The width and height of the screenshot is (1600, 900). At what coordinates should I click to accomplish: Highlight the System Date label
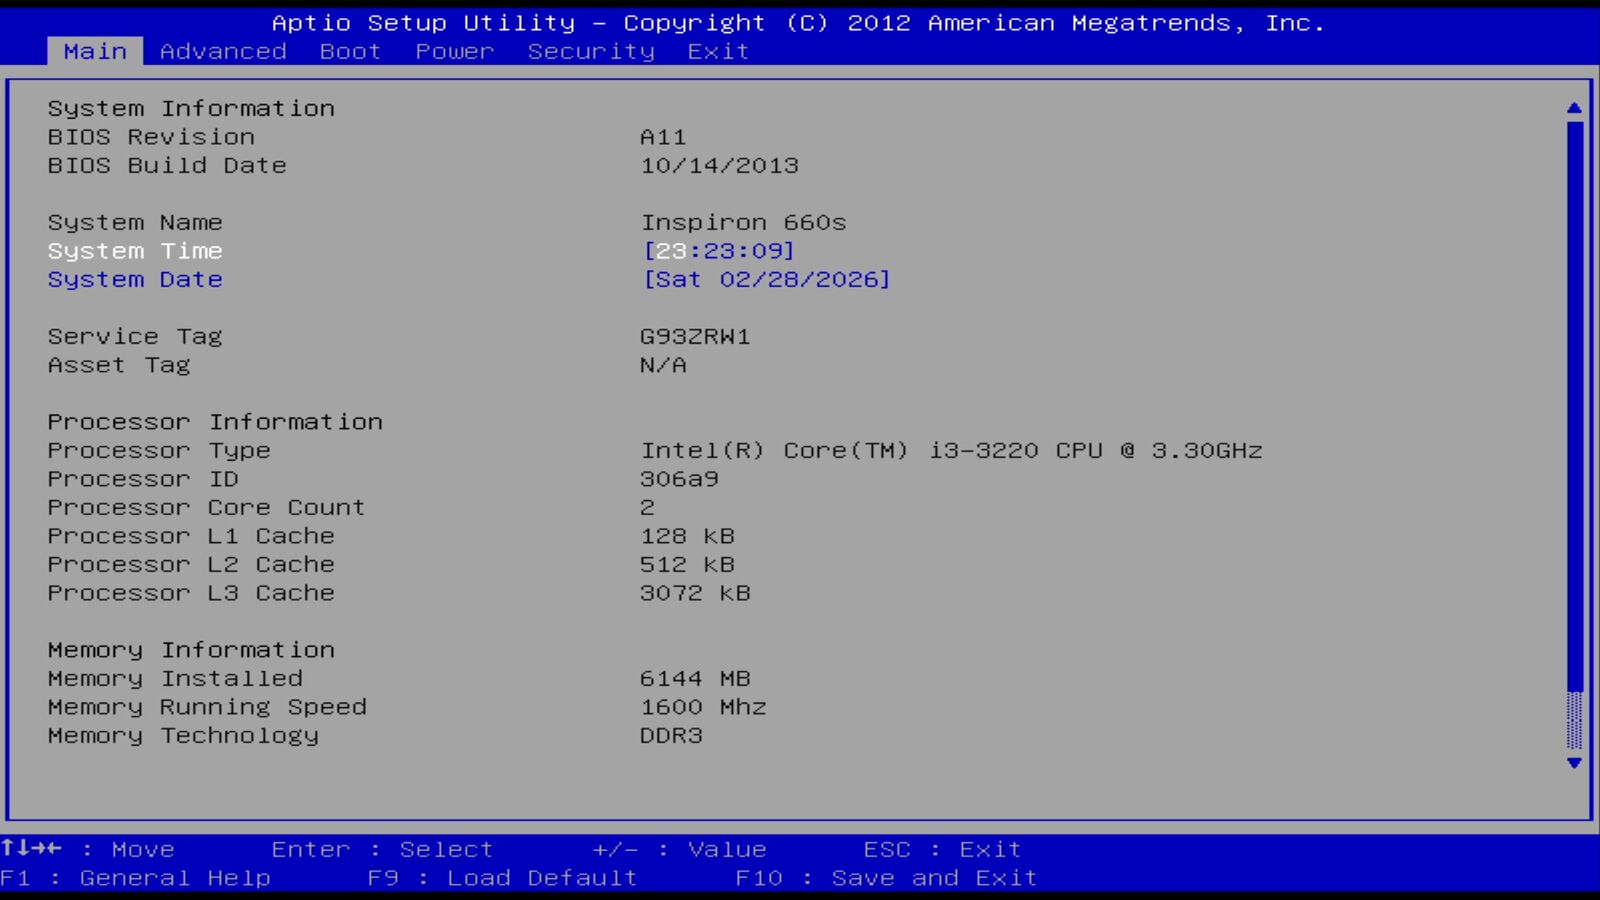point(135,280)
